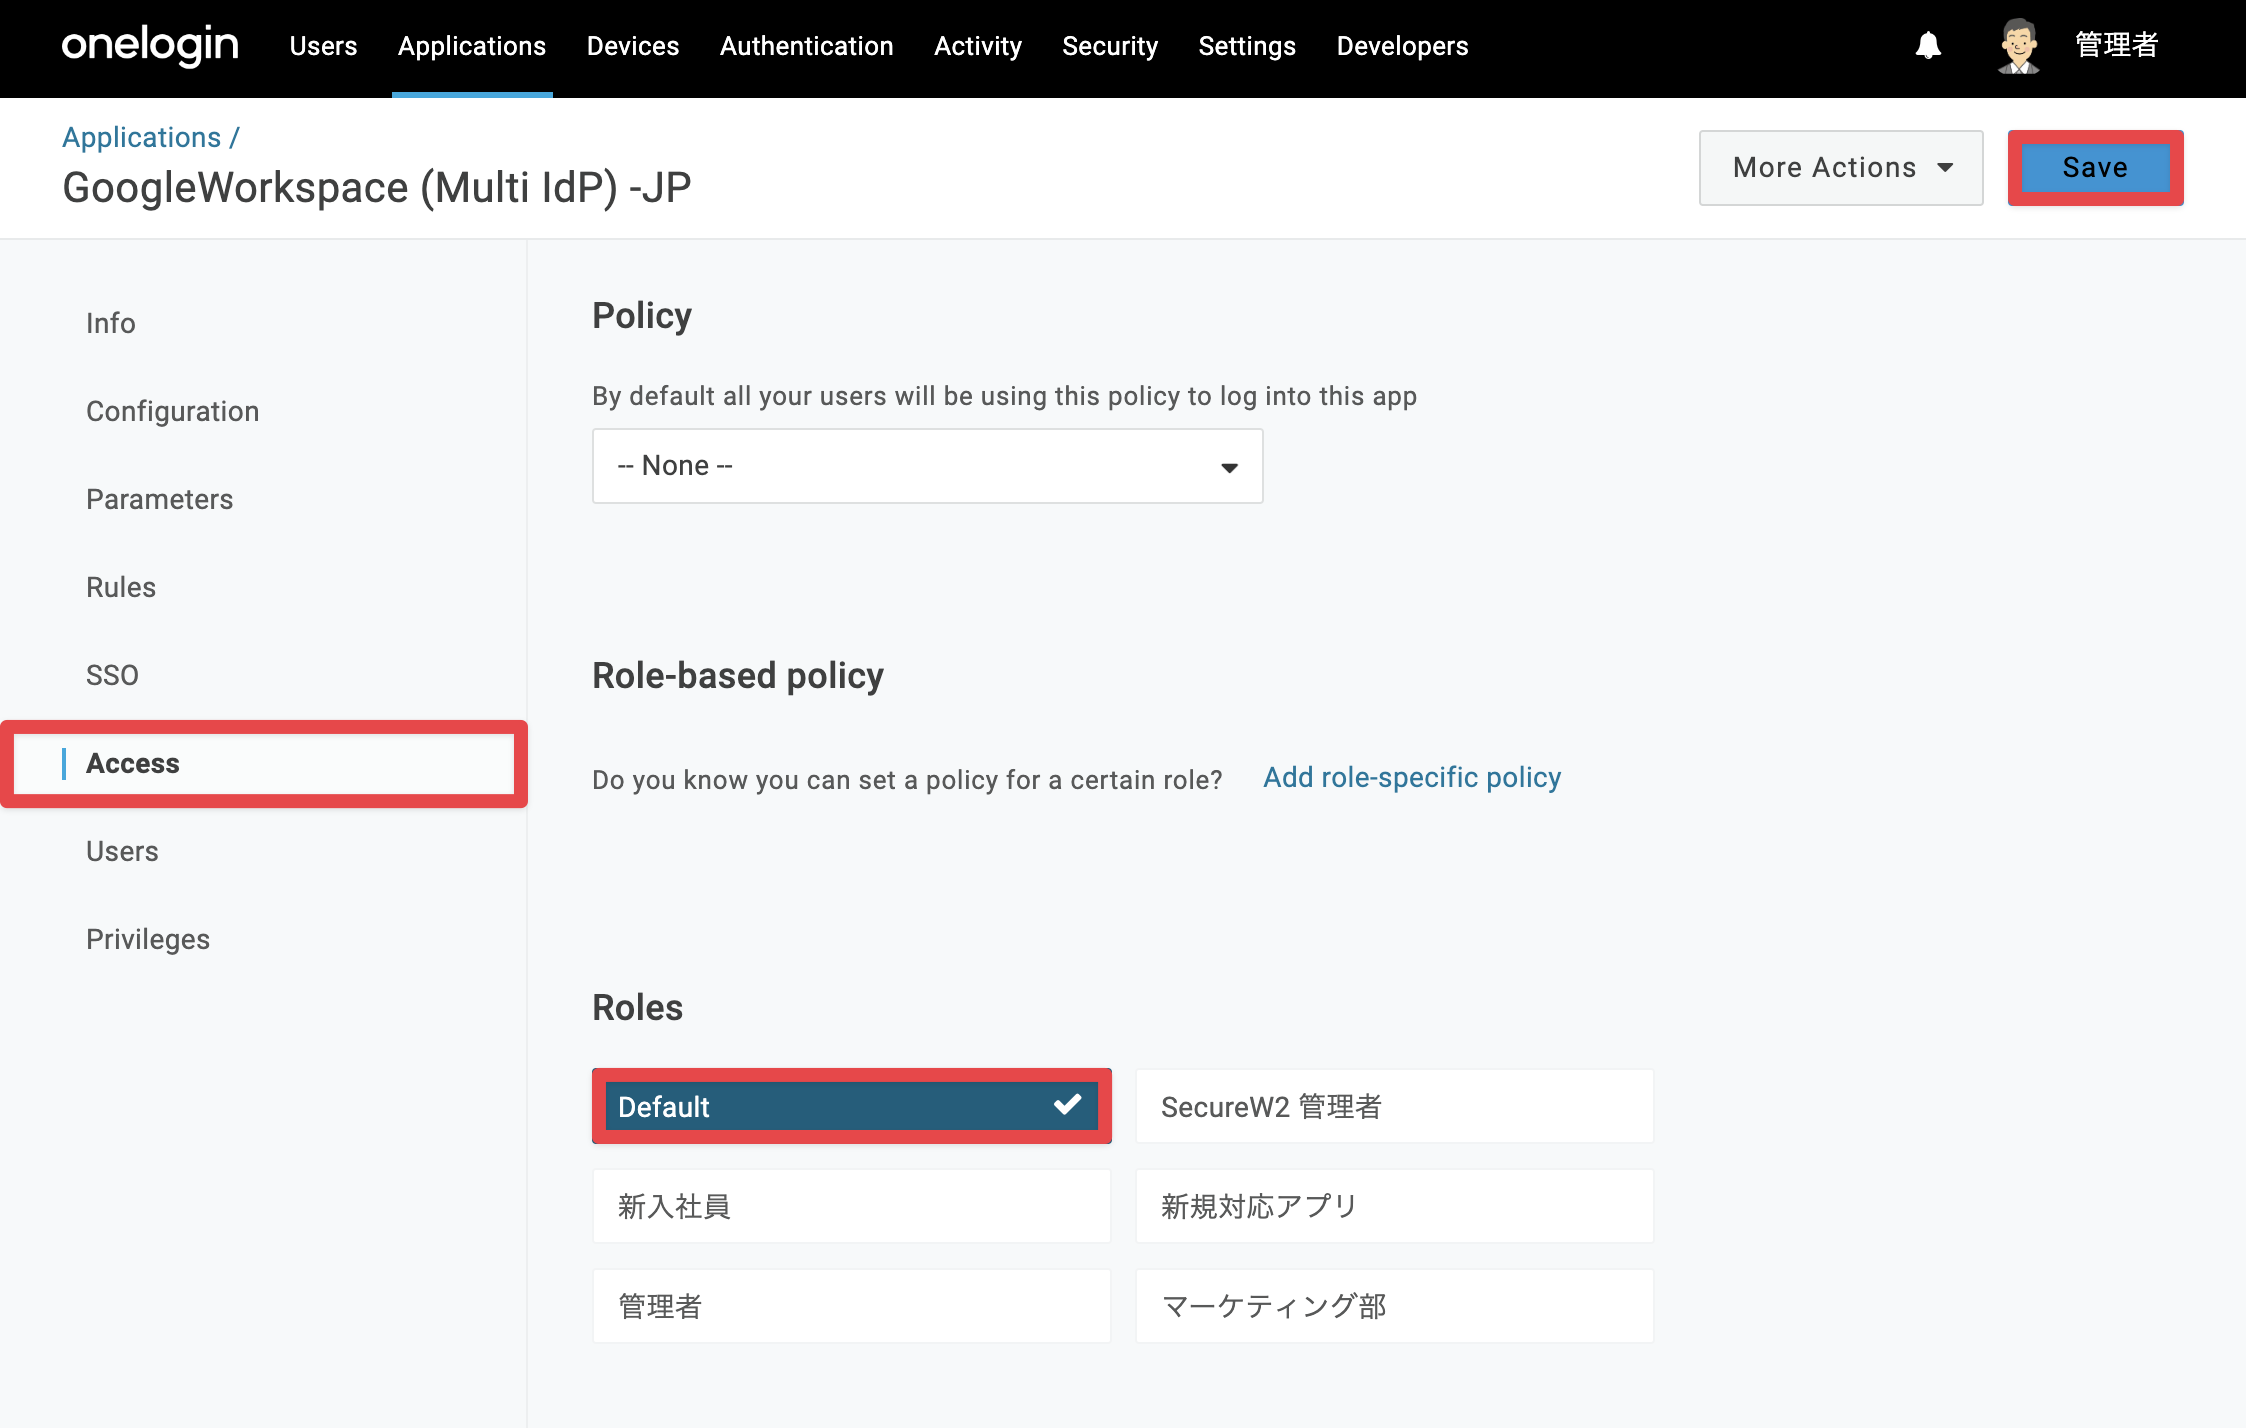Select the 新入社員 role
This screenshot has height=1428, width=2246.
point(851,1206)
